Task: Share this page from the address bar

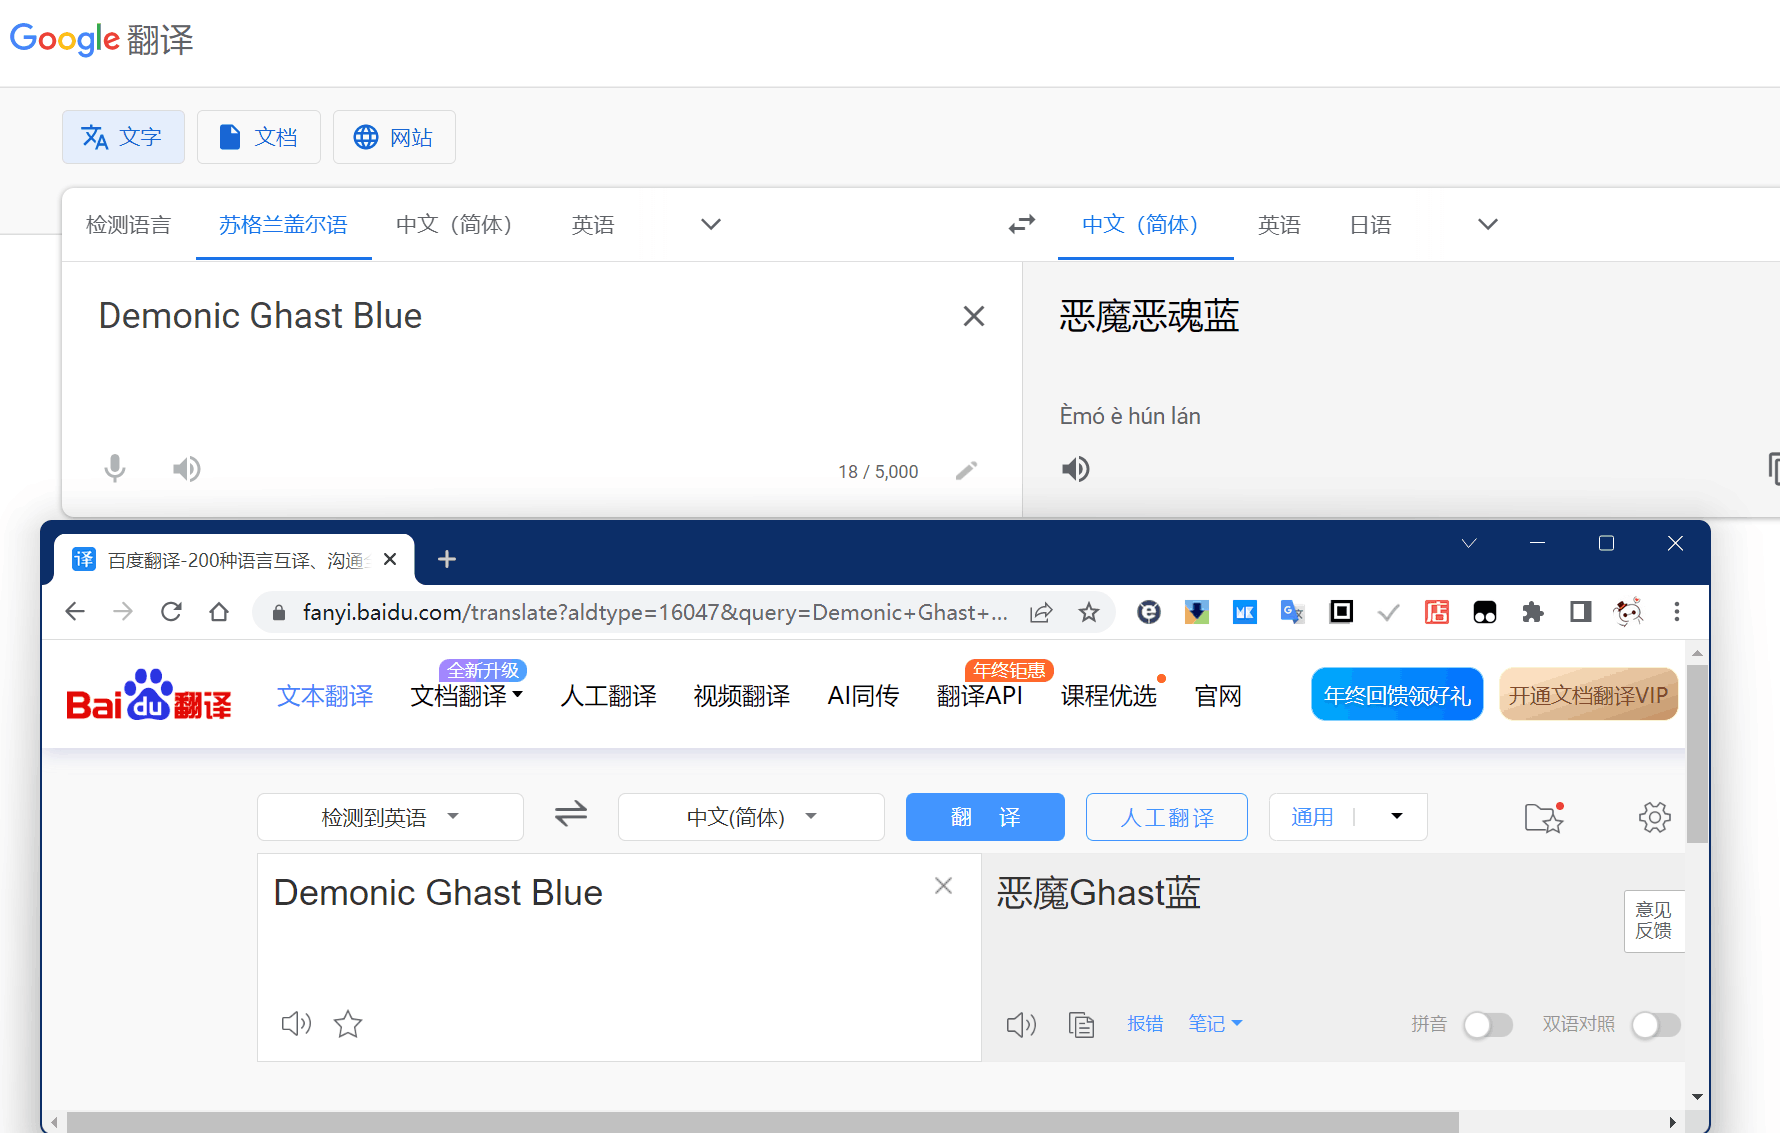Action: (1041, 612)
